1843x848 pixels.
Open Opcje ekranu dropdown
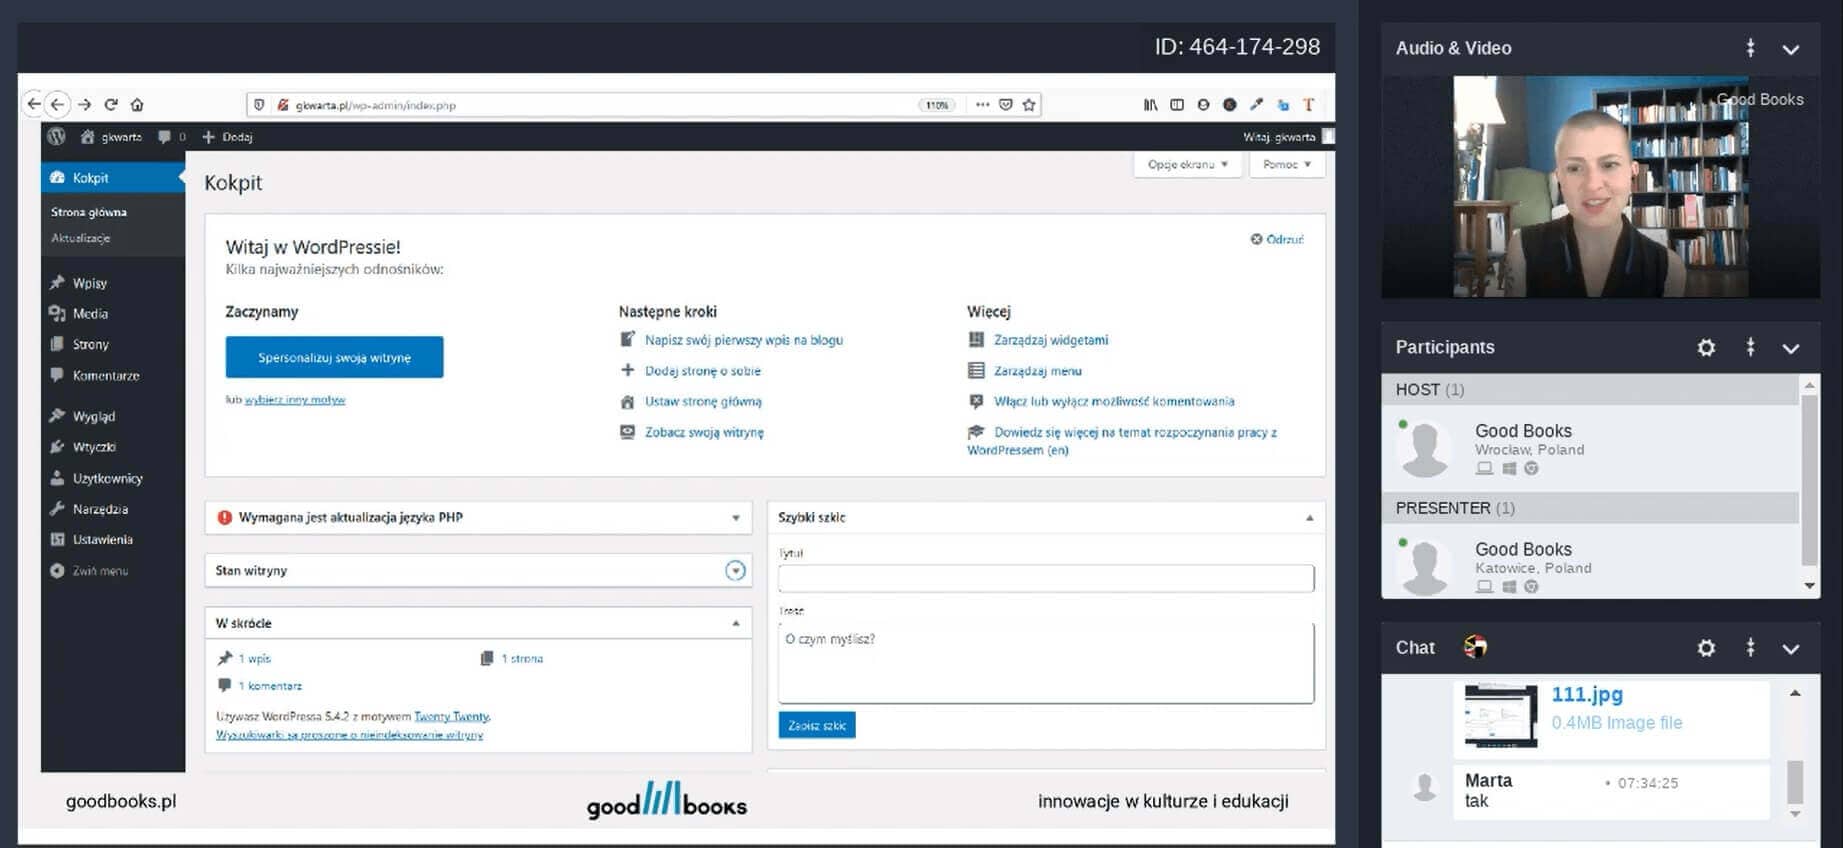click(x=1187, y=165)
